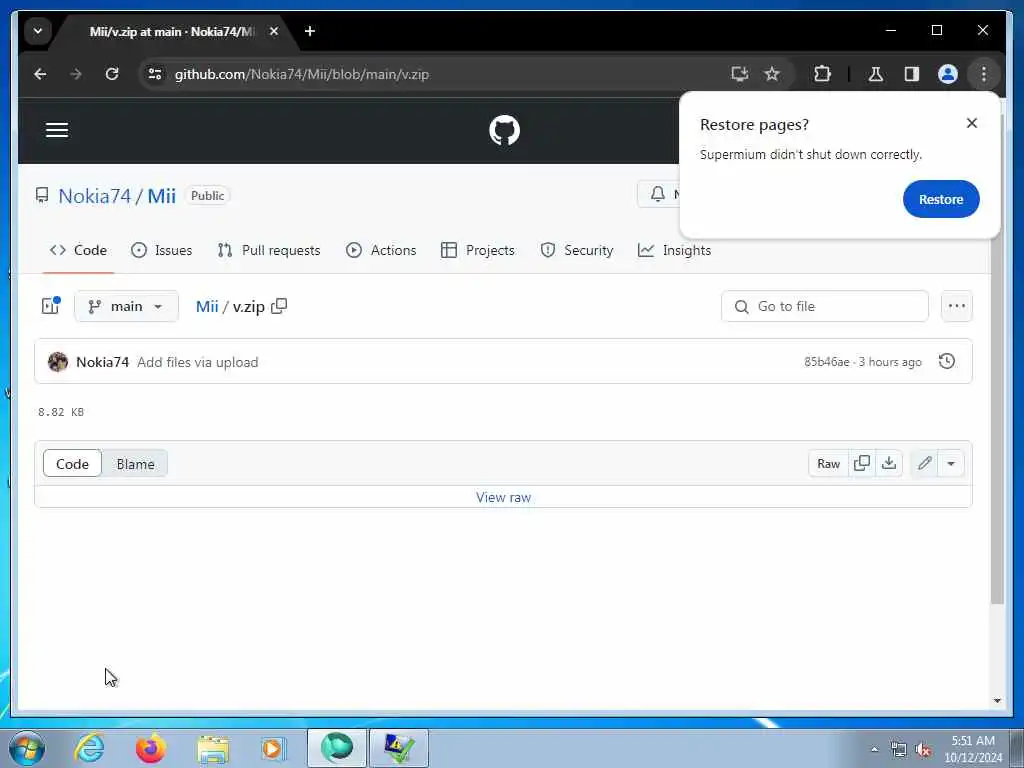Click Nokia74 author name in commit row

(x=103, y=362)
